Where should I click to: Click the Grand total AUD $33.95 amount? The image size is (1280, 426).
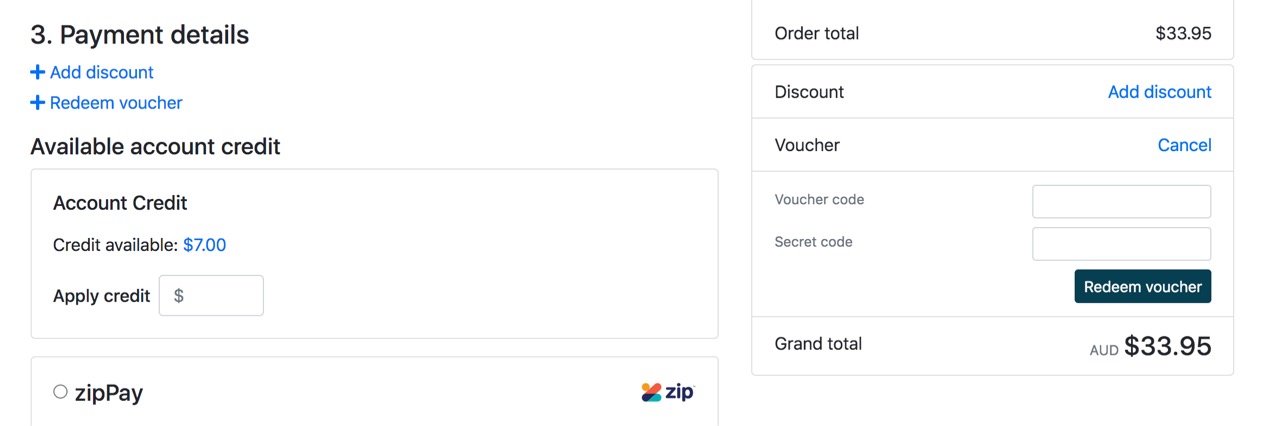pyautogui.click(x=1150, y=346)
